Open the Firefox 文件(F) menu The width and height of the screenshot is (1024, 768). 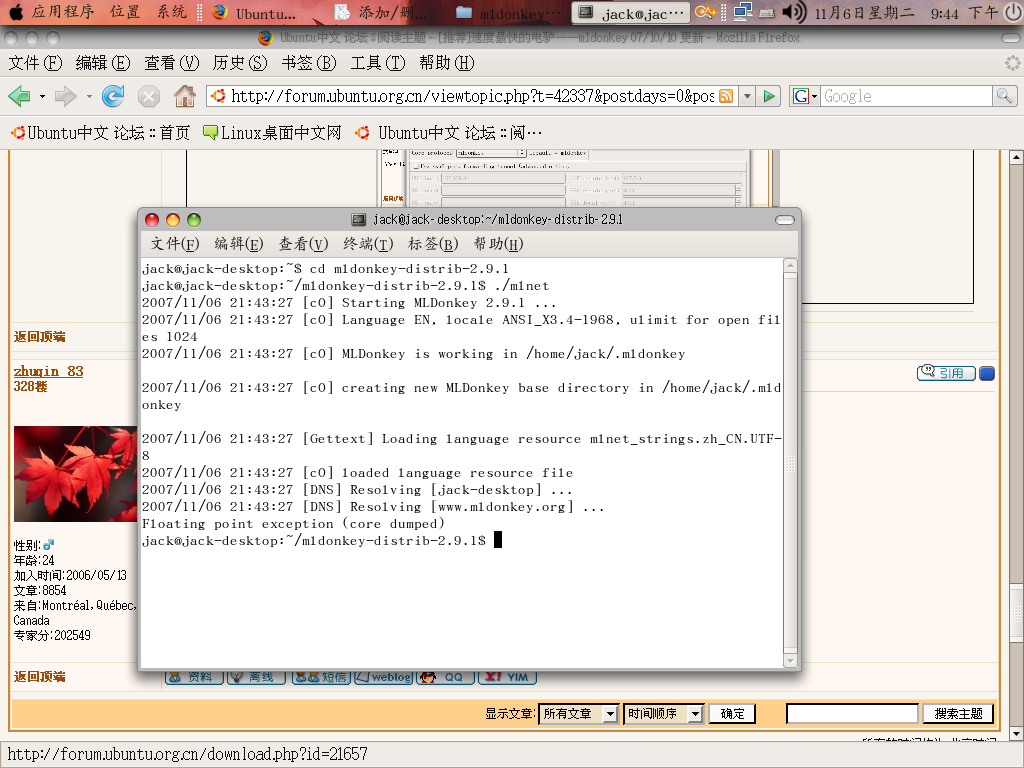pyautogui.click(x=35, y=63)
